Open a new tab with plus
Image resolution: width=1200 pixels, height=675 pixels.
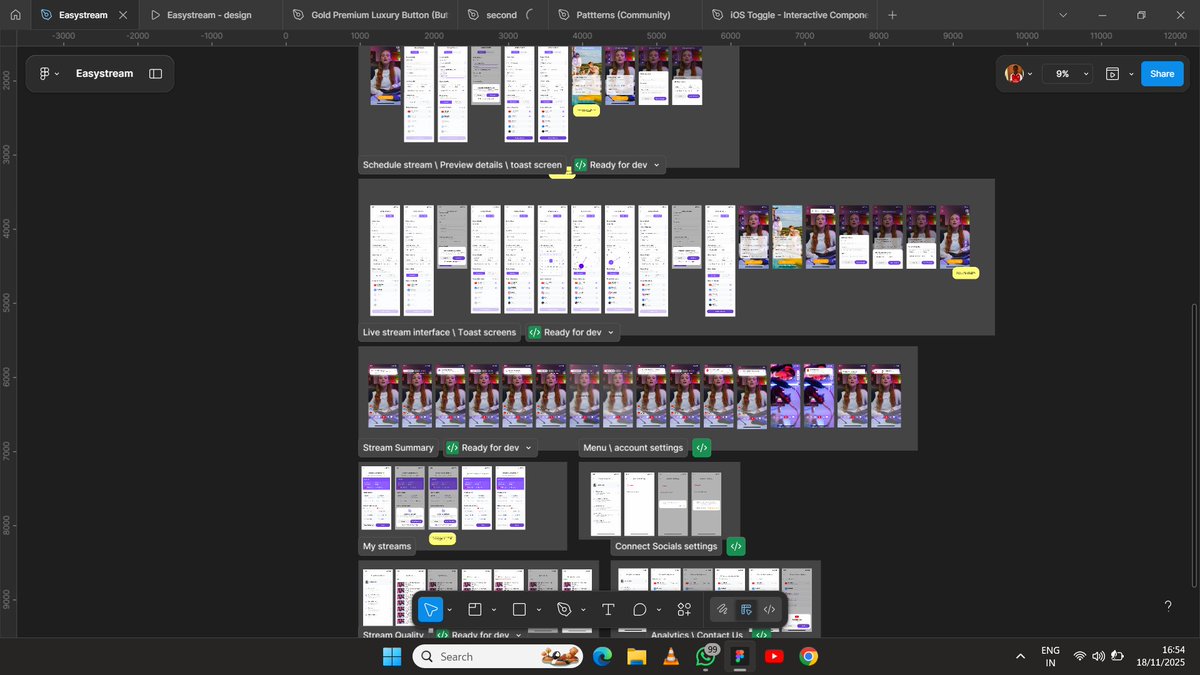pyautogui.click(x=892, y=15)
